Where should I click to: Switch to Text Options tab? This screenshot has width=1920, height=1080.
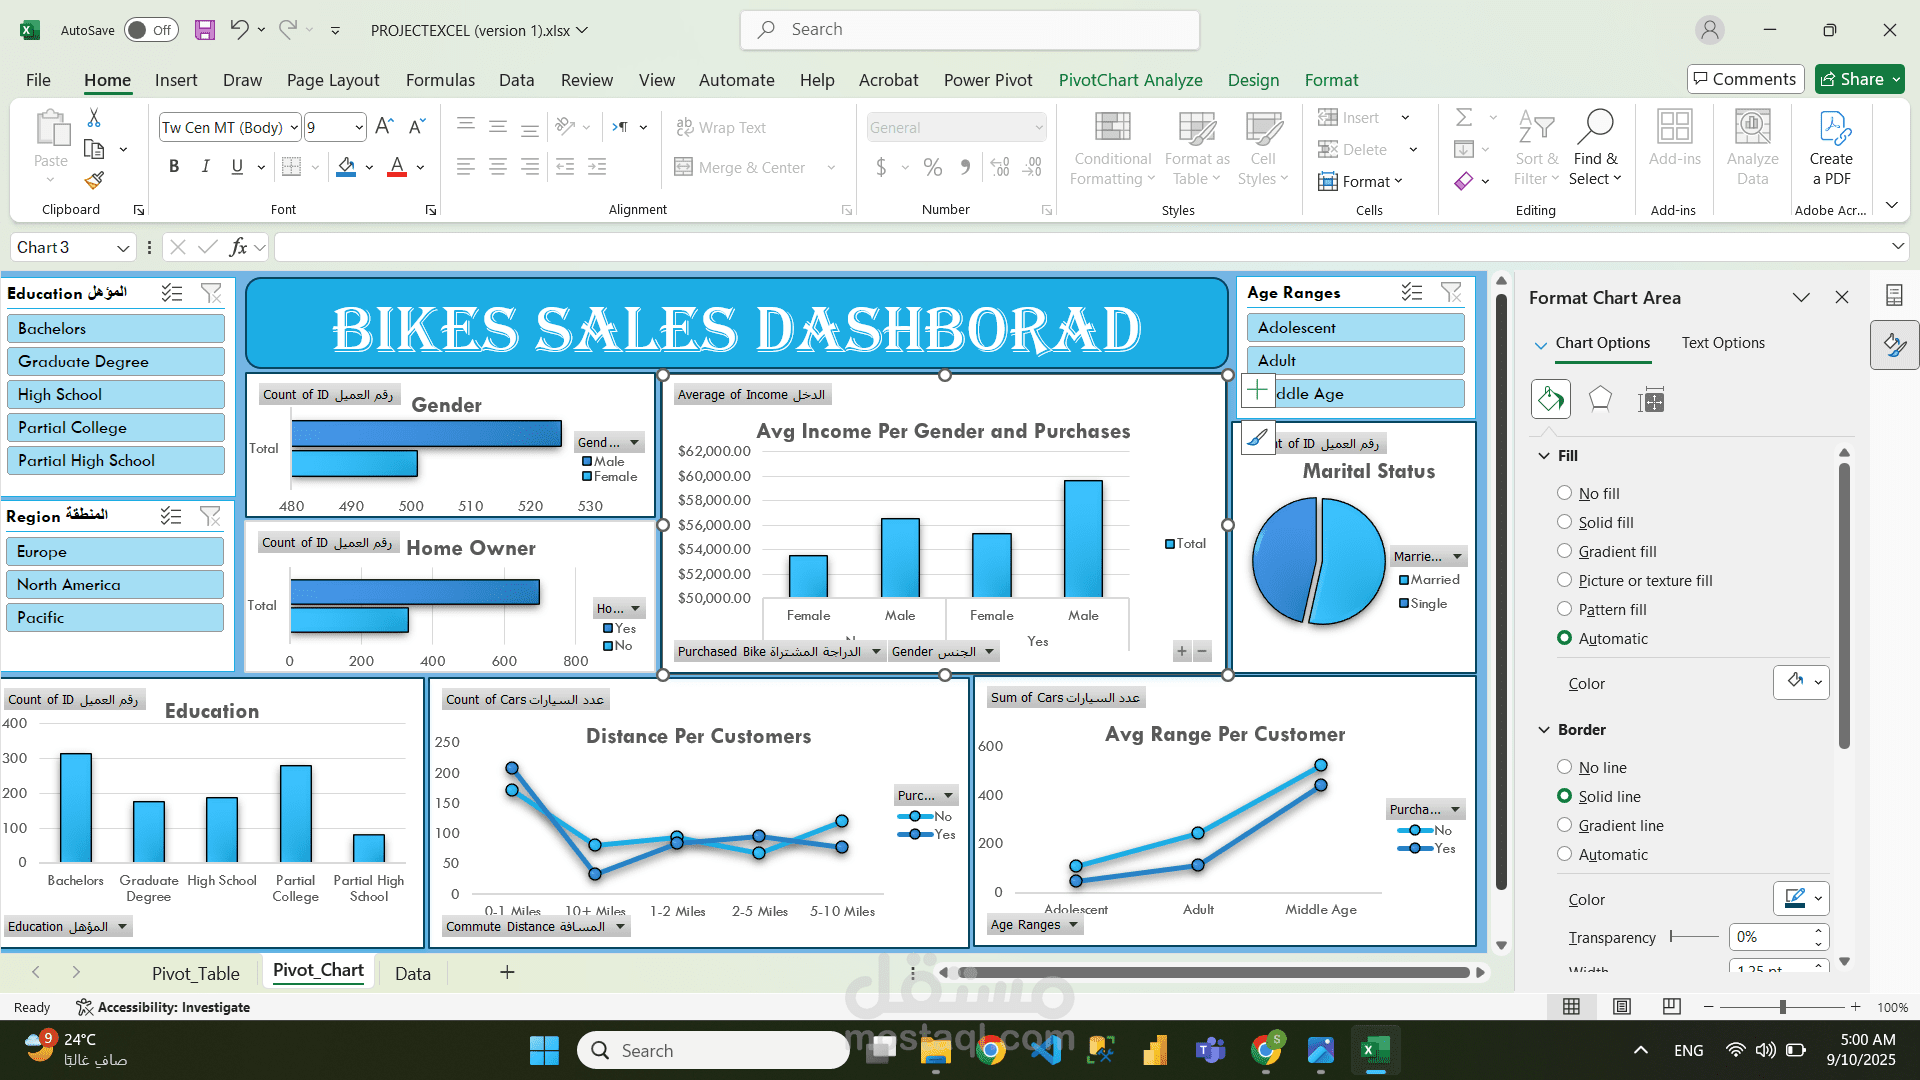coord(1723,343)
